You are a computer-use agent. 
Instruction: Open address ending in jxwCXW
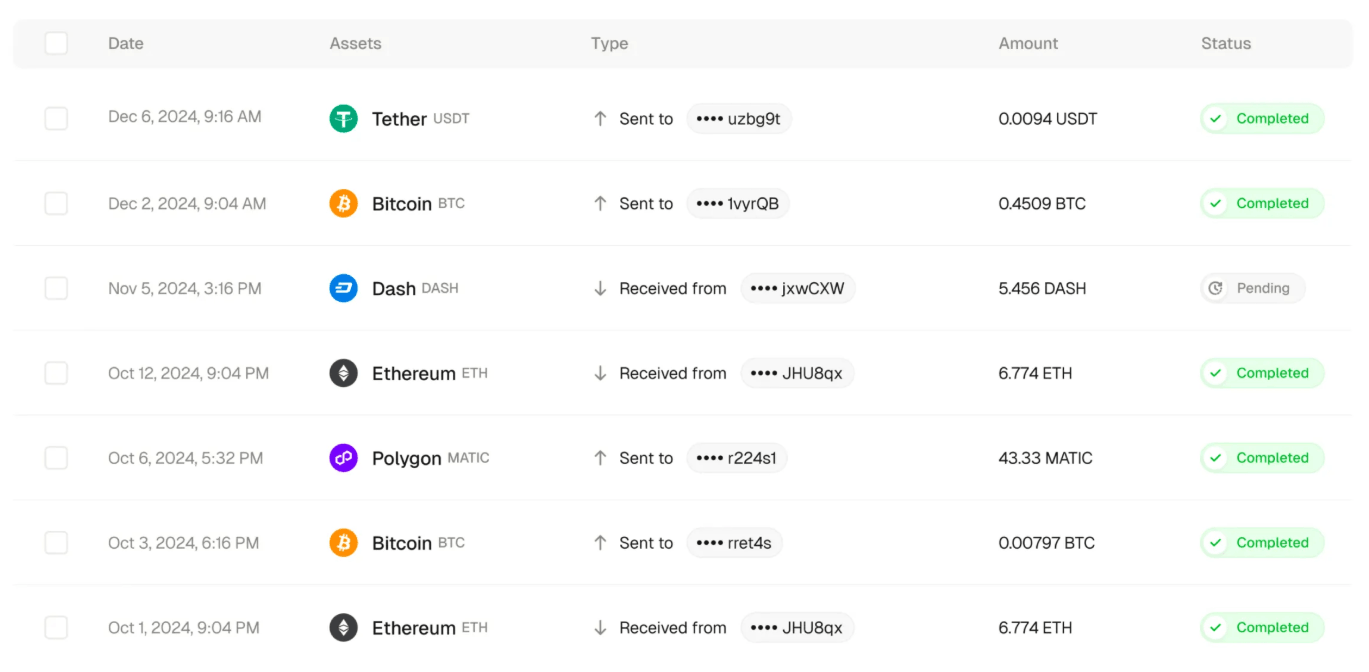(x=797, y=288)
